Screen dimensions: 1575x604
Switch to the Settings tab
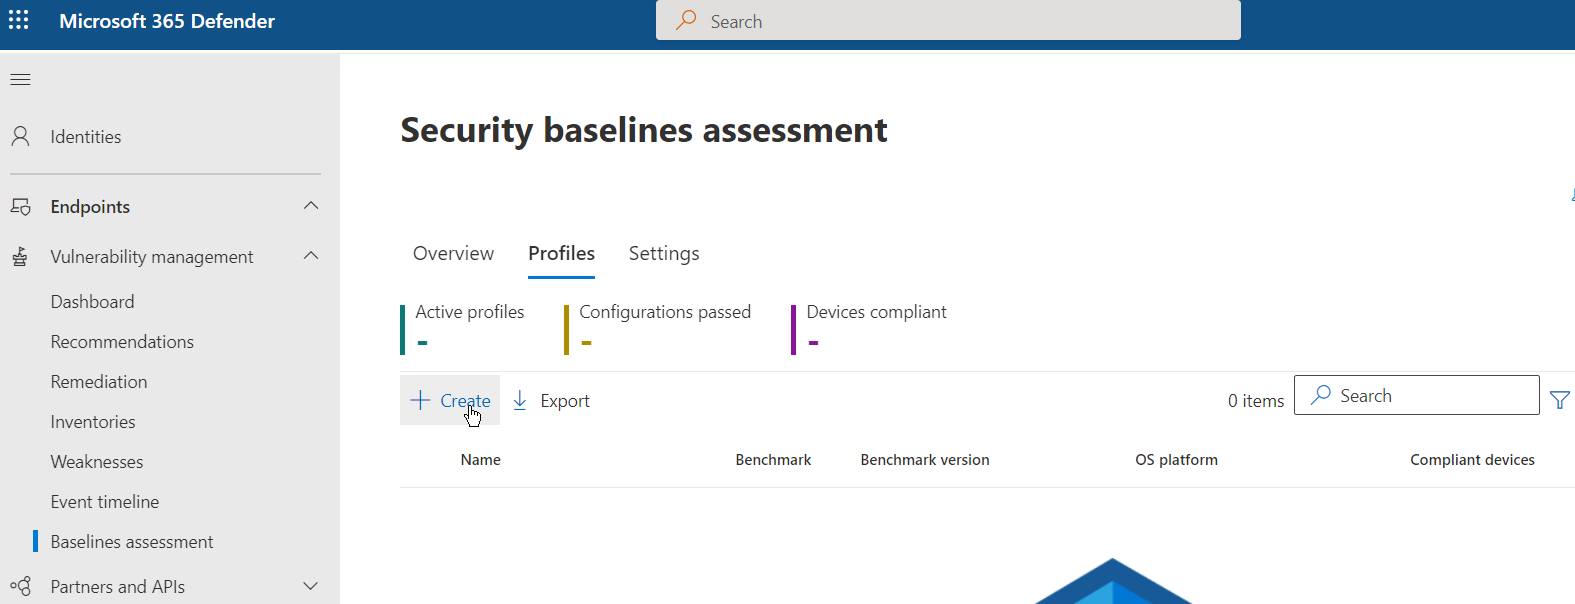click(663, 254)
